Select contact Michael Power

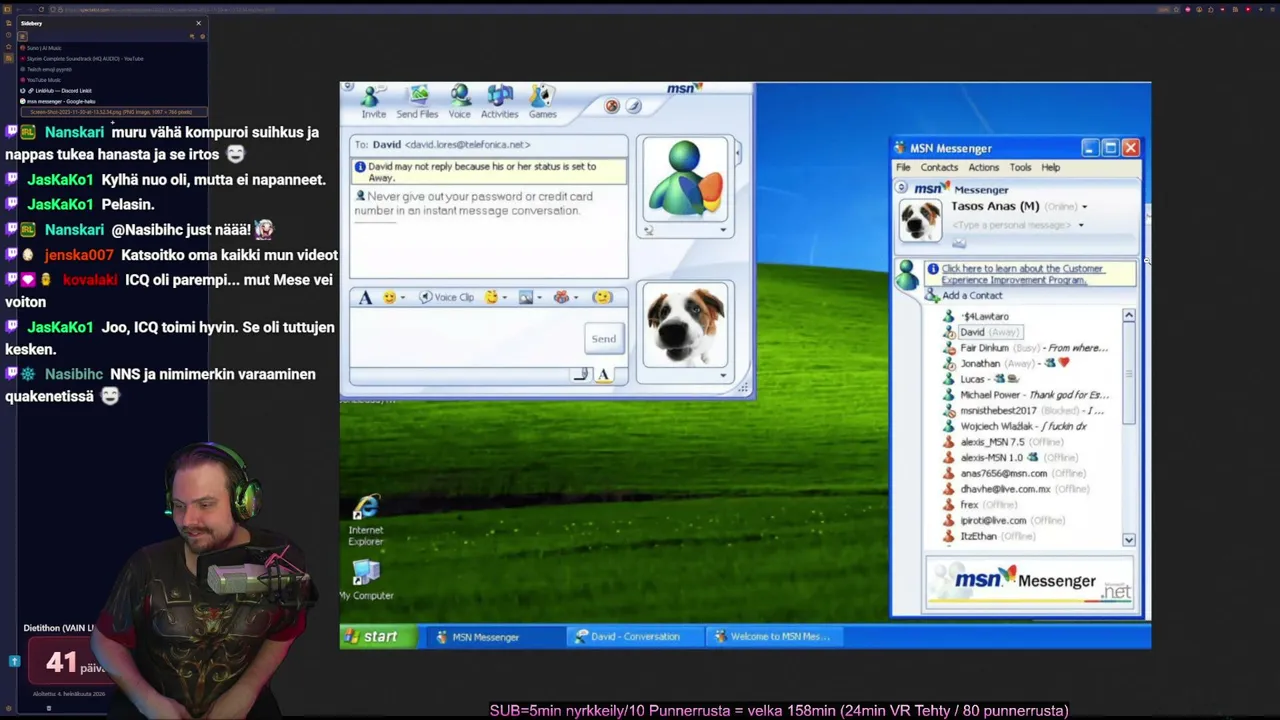(x=1026, y=395)
